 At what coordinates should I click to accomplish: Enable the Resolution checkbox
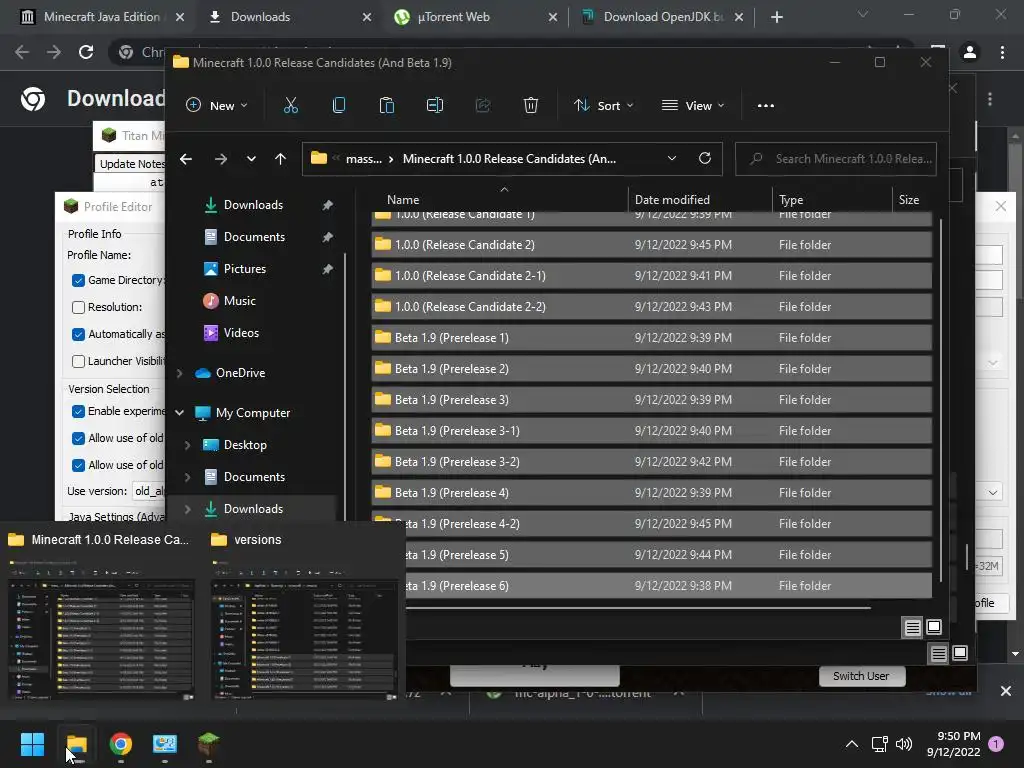coord(78,307)
